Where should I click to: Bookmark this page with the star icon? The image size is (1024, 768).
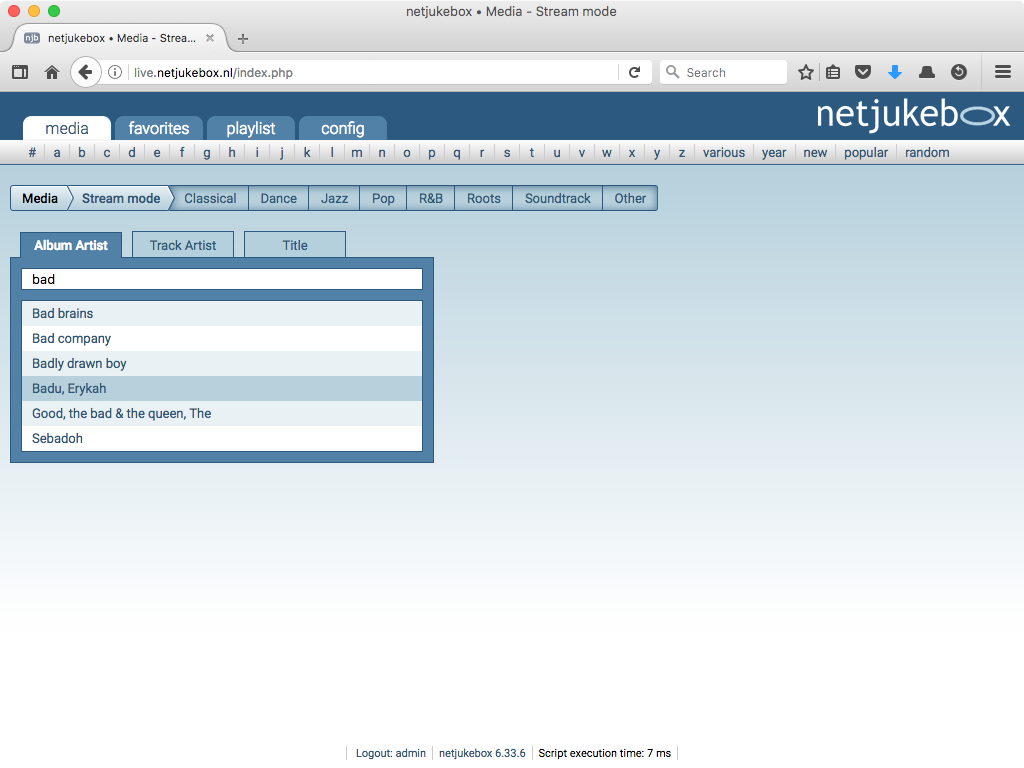click(x=805, y=72)
